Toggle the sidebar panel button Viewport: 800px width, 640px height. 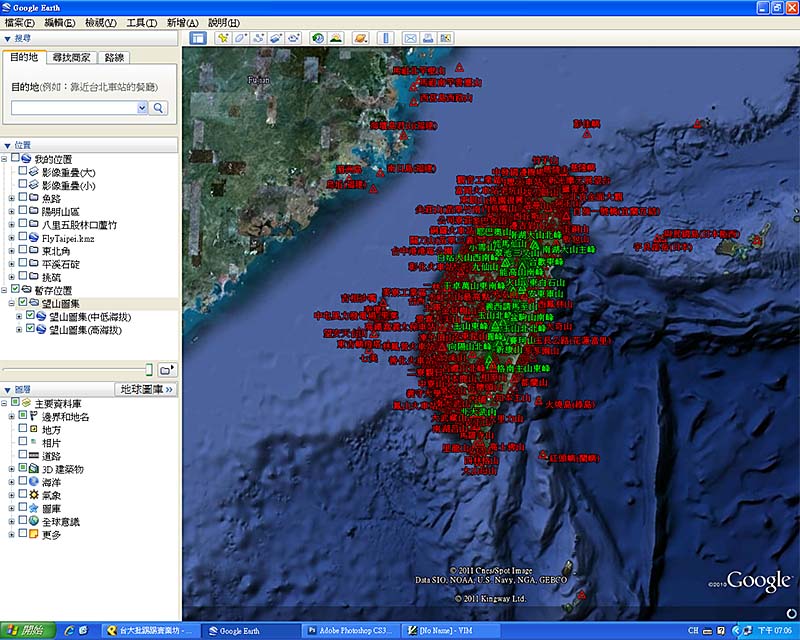click(198, 38)
